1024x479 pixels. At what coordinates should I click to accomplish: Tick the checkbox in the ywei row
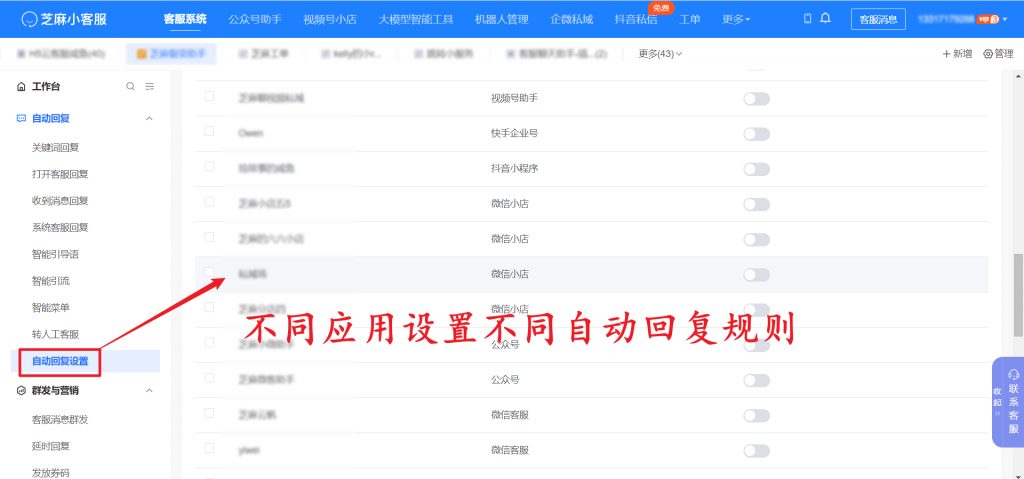tap(209, 448)
